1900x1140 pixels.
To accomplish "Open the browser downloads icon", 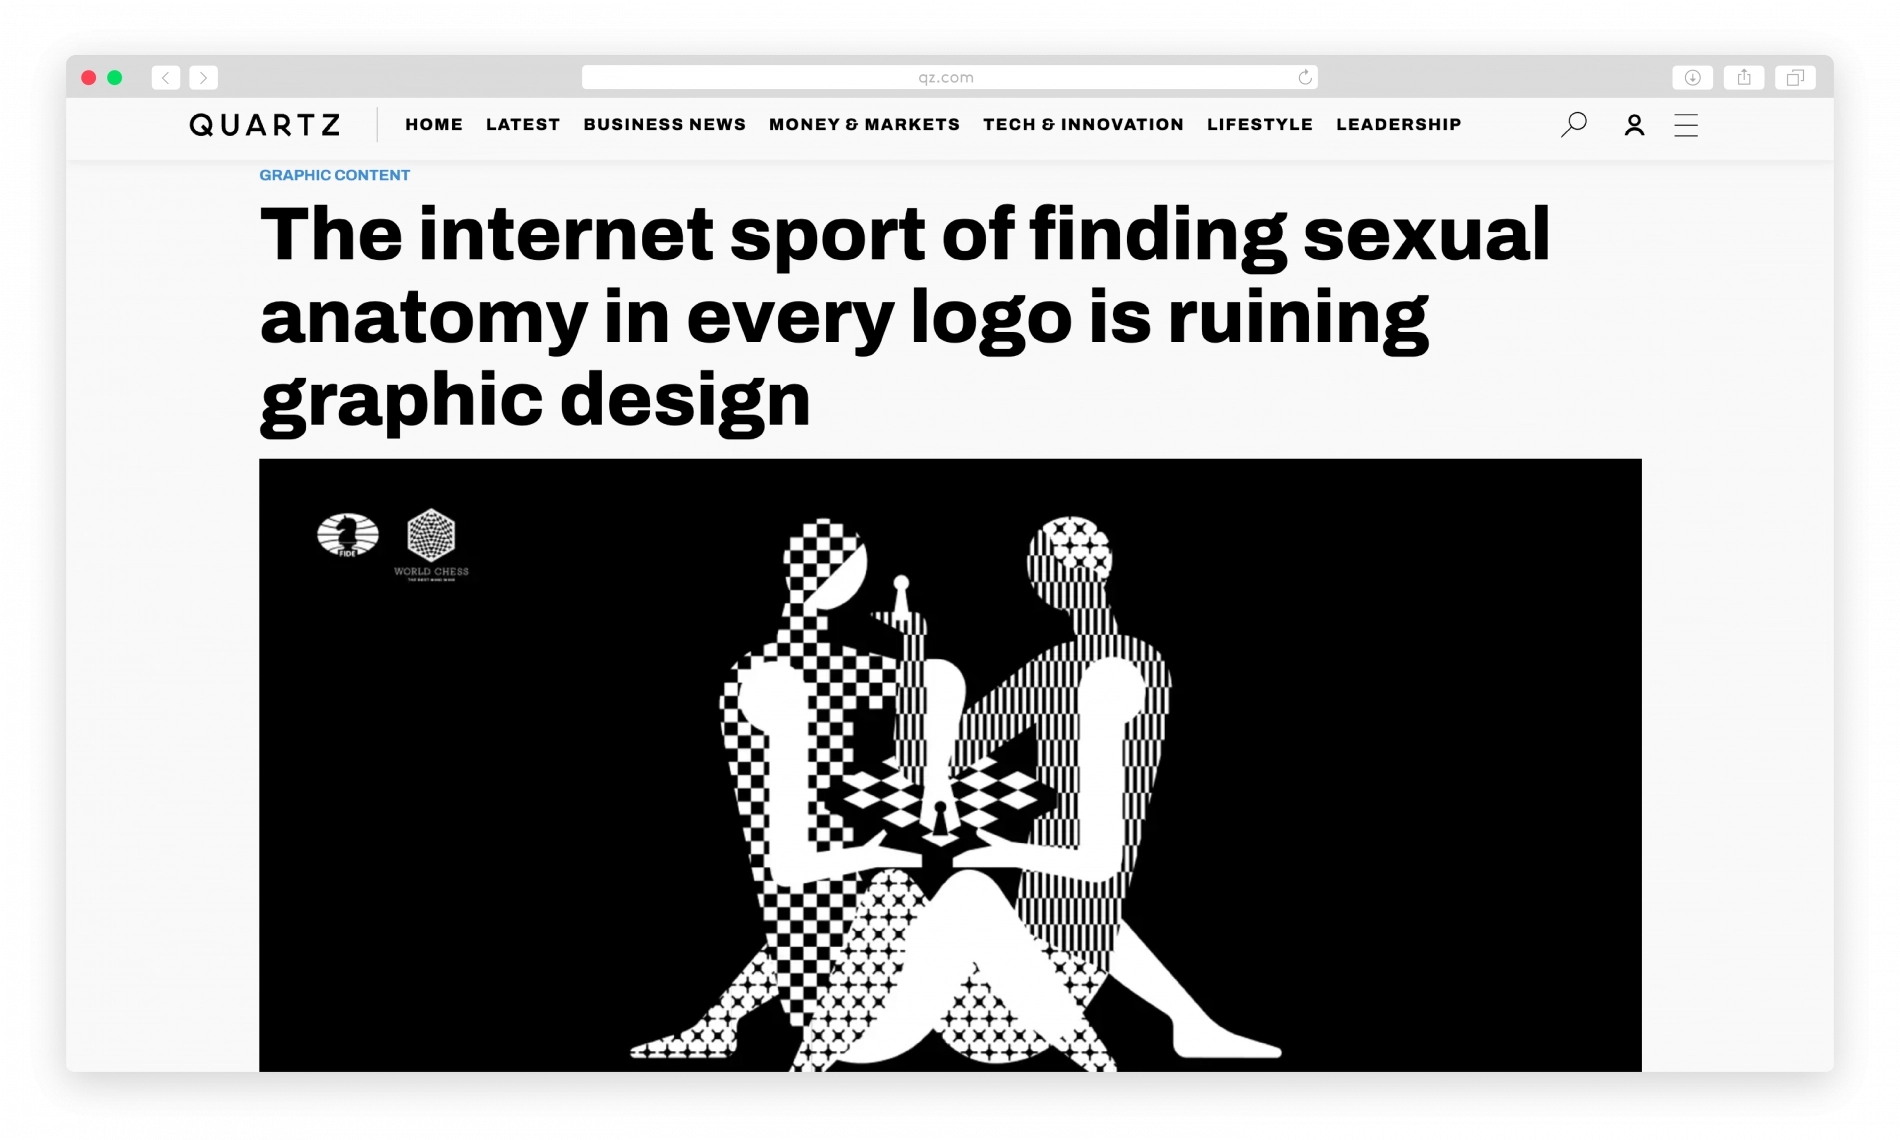I will 1692,77.
